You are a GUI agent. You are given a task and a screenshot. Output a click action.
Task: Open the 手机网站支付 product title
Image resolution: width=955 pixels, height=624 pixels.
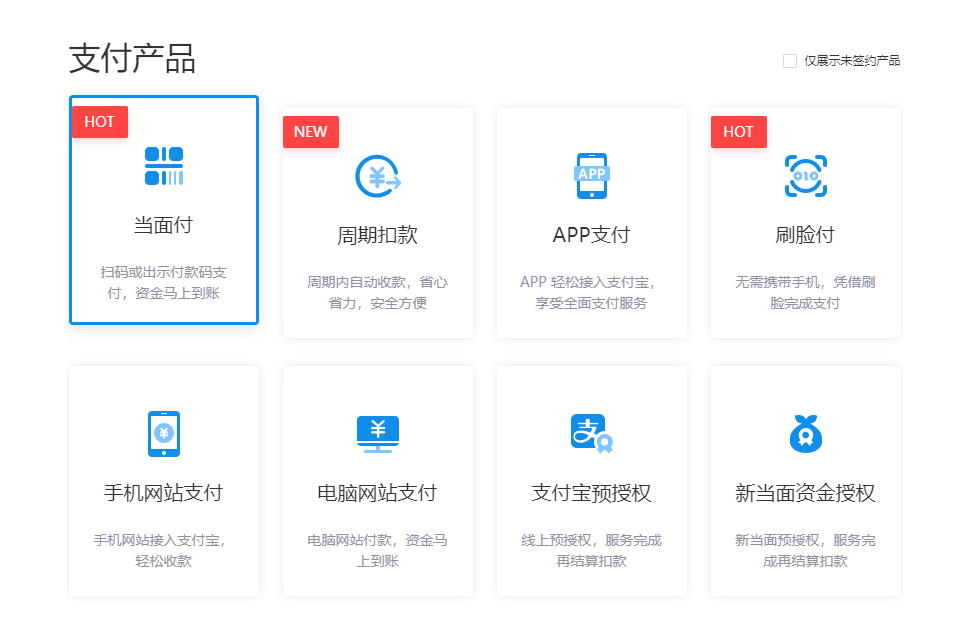(x=163, y=493)
